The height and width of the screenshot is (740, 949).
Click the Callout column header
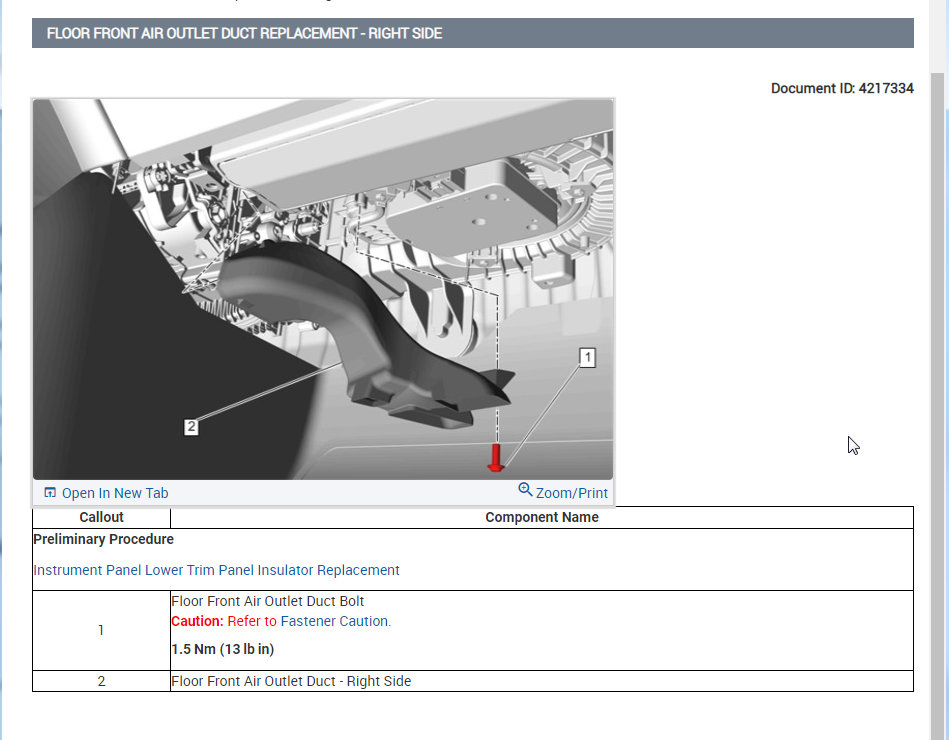(x=101, y=517)
